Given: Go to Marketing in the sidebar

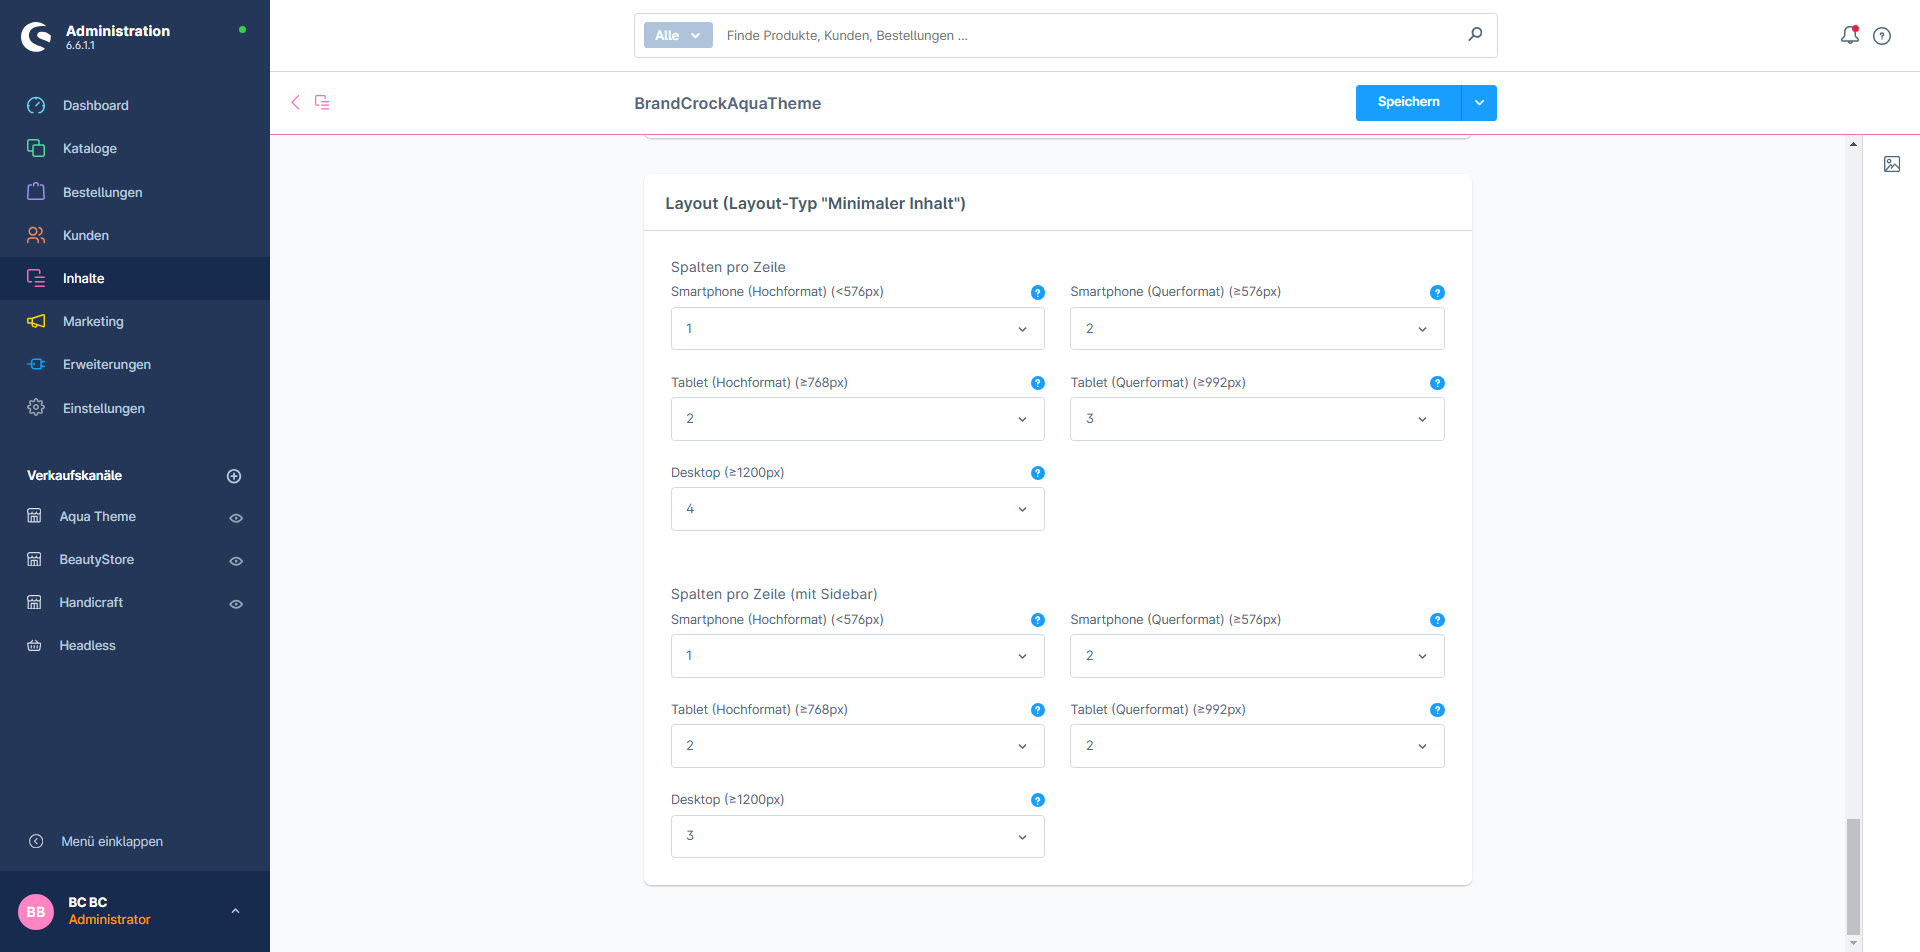Looking at the screenshot, I should 93,321.
